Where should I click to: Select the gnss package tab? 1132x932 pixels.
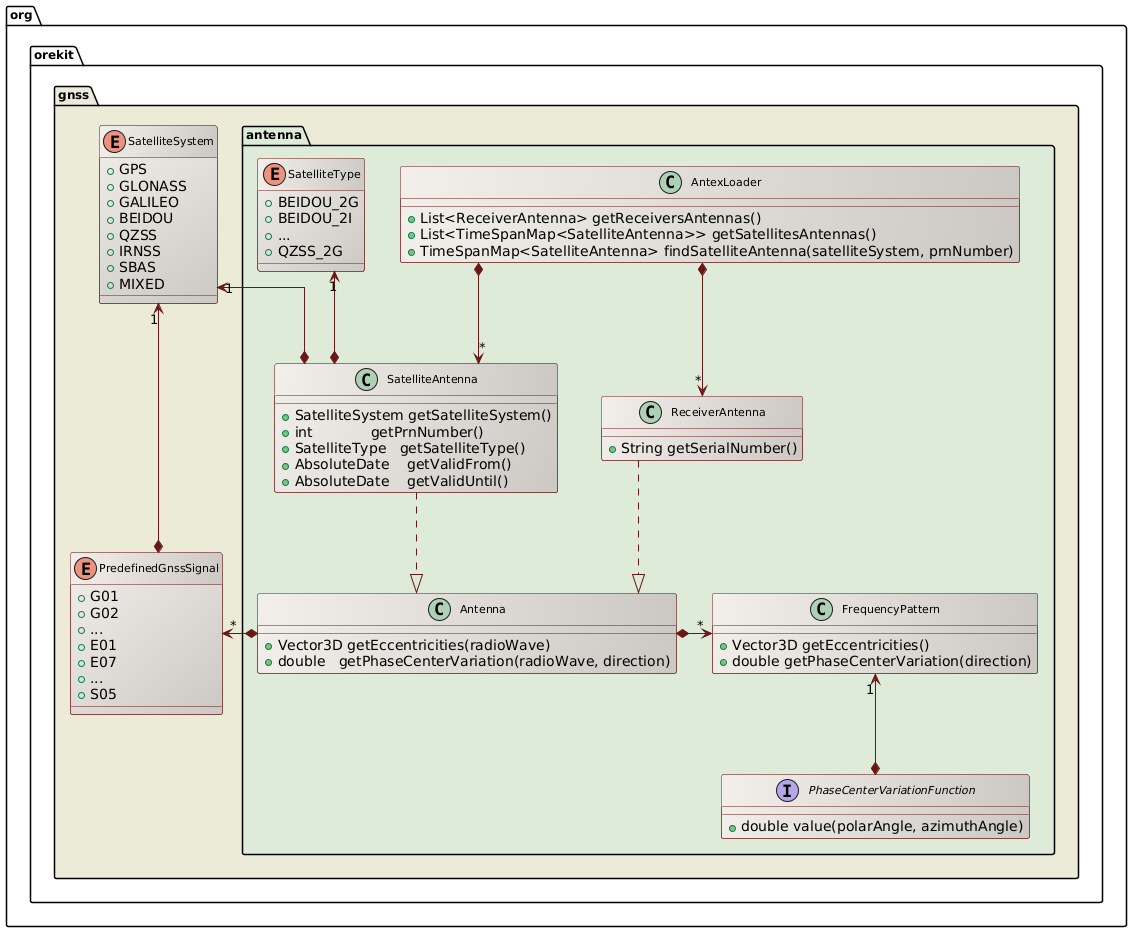(74, 96)
